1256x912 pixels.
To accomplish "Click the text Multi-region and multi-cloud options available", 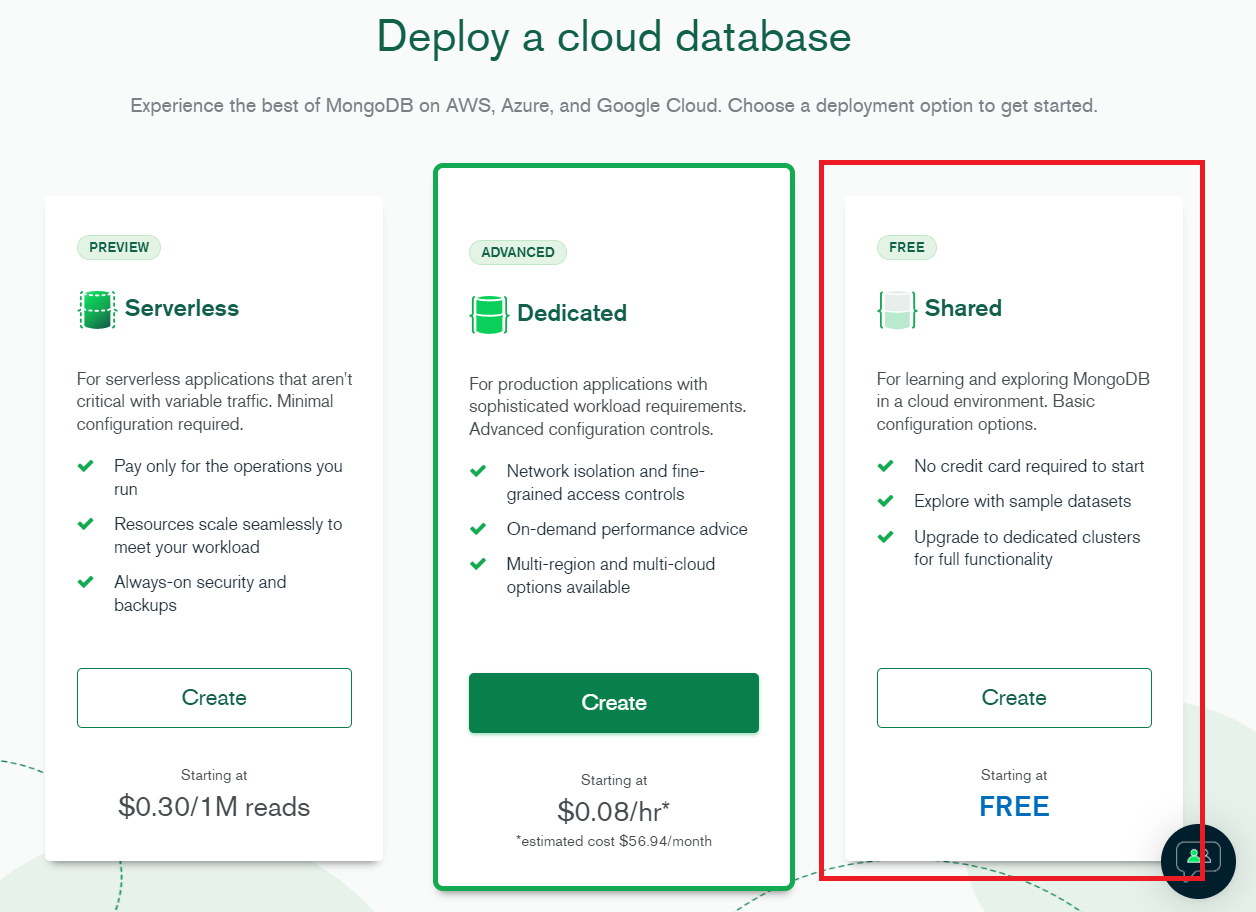I will (x=611, y=576).
